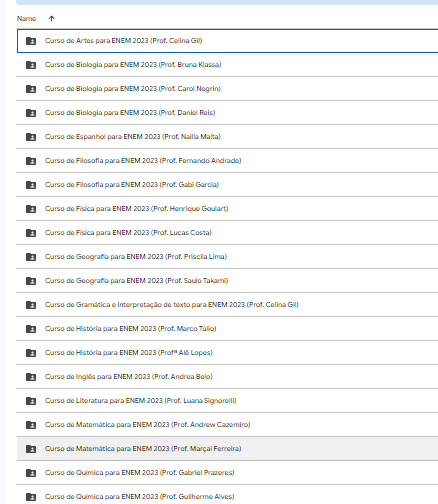
Task: Click folder icon for Biologia Bruna Klassa
Action: (x=31, y=65)
